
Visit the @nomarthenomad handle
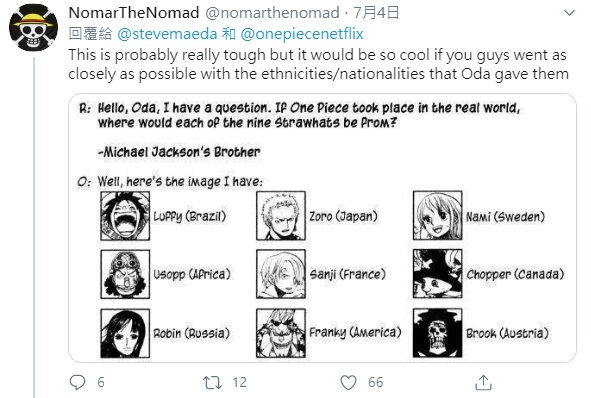coord(272,13)
